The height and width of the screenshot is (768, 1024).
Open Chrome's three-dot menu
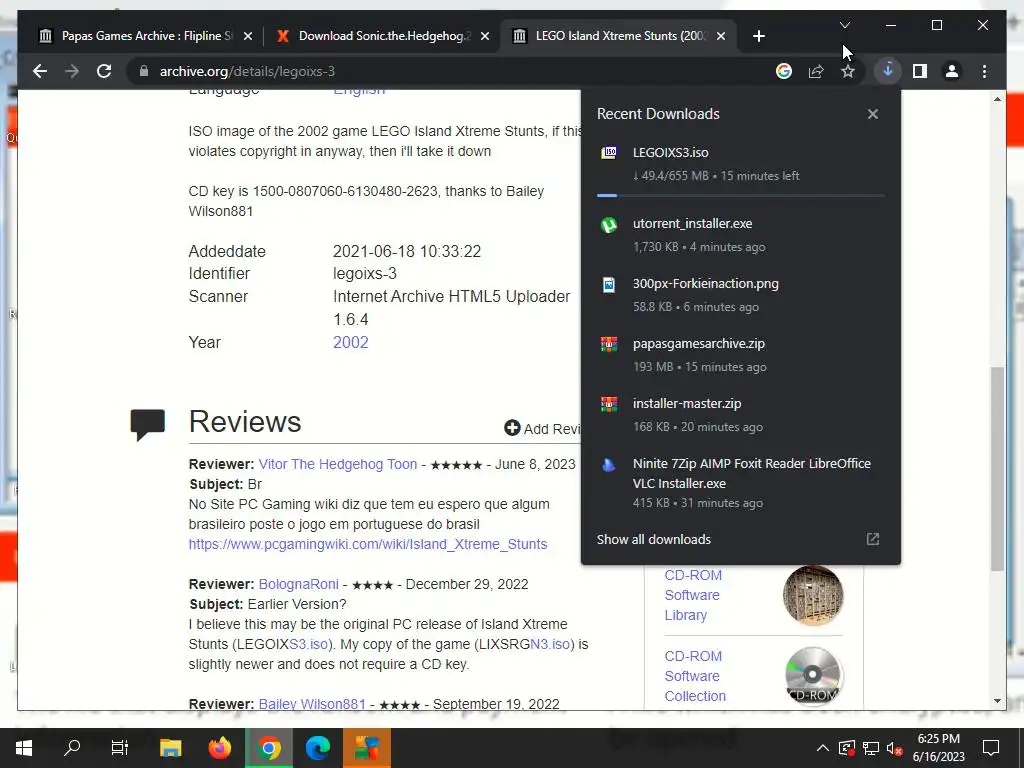[x=984, y=71]
